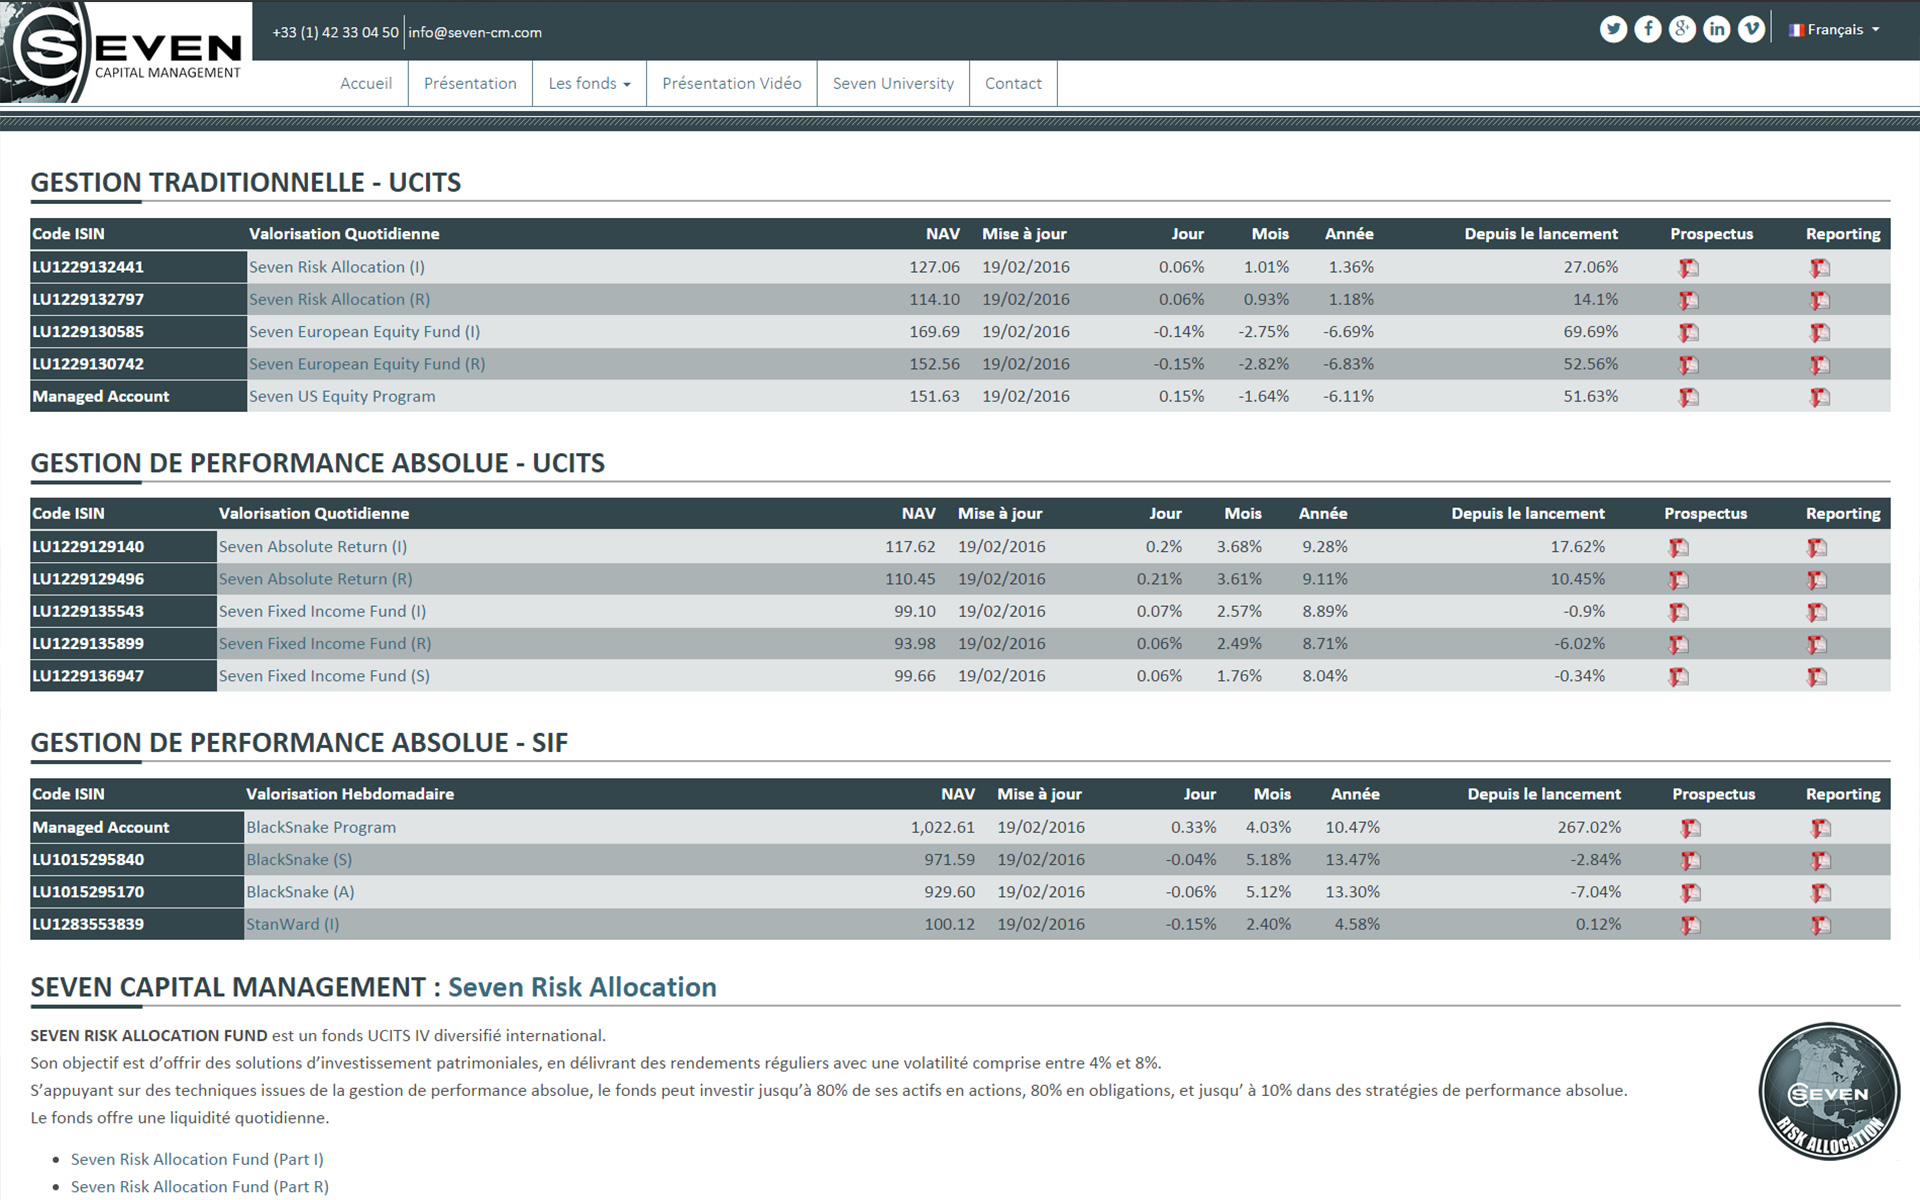Open Prospectus PDF for BlackSnake (A)
Viewport: 1920px width, 1200px height.
(1691, 893)
